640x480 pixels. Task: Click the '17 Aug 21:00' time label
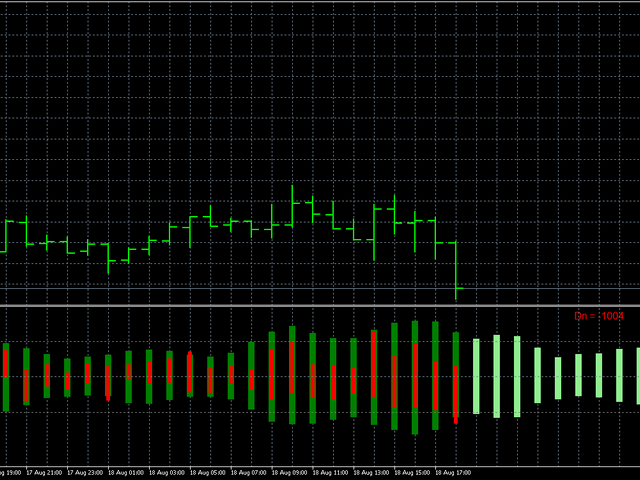tap(44, 473)
